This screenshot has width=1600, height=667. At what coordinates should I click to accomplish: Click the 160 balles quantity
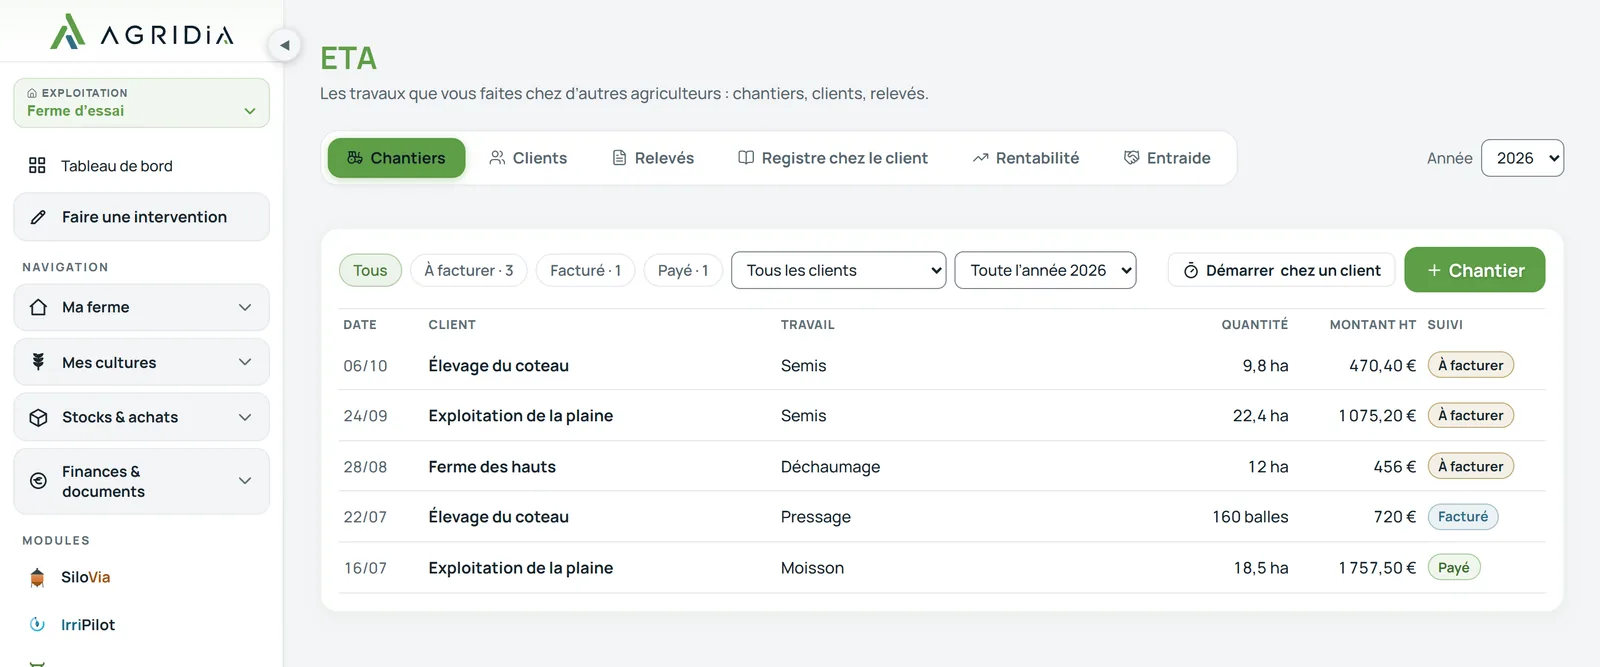1250,516
